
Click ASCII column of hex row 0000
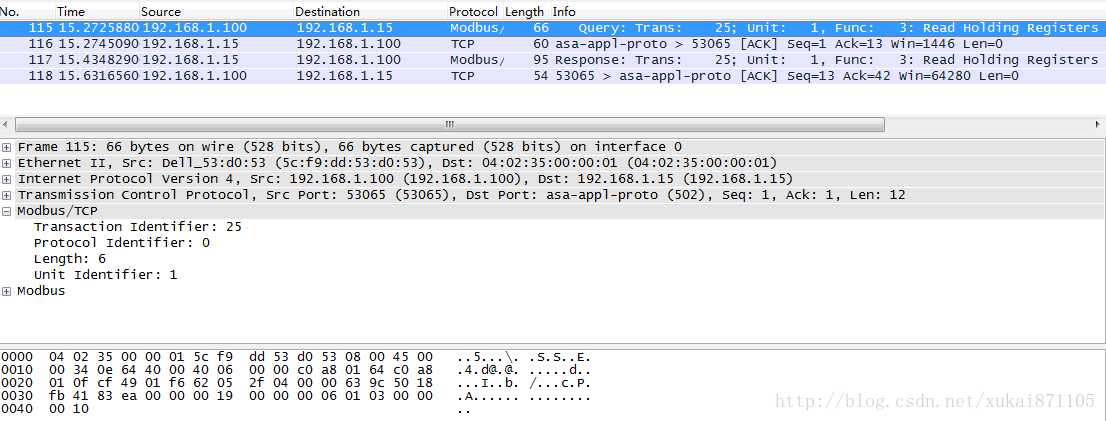(x=524, y=357)
